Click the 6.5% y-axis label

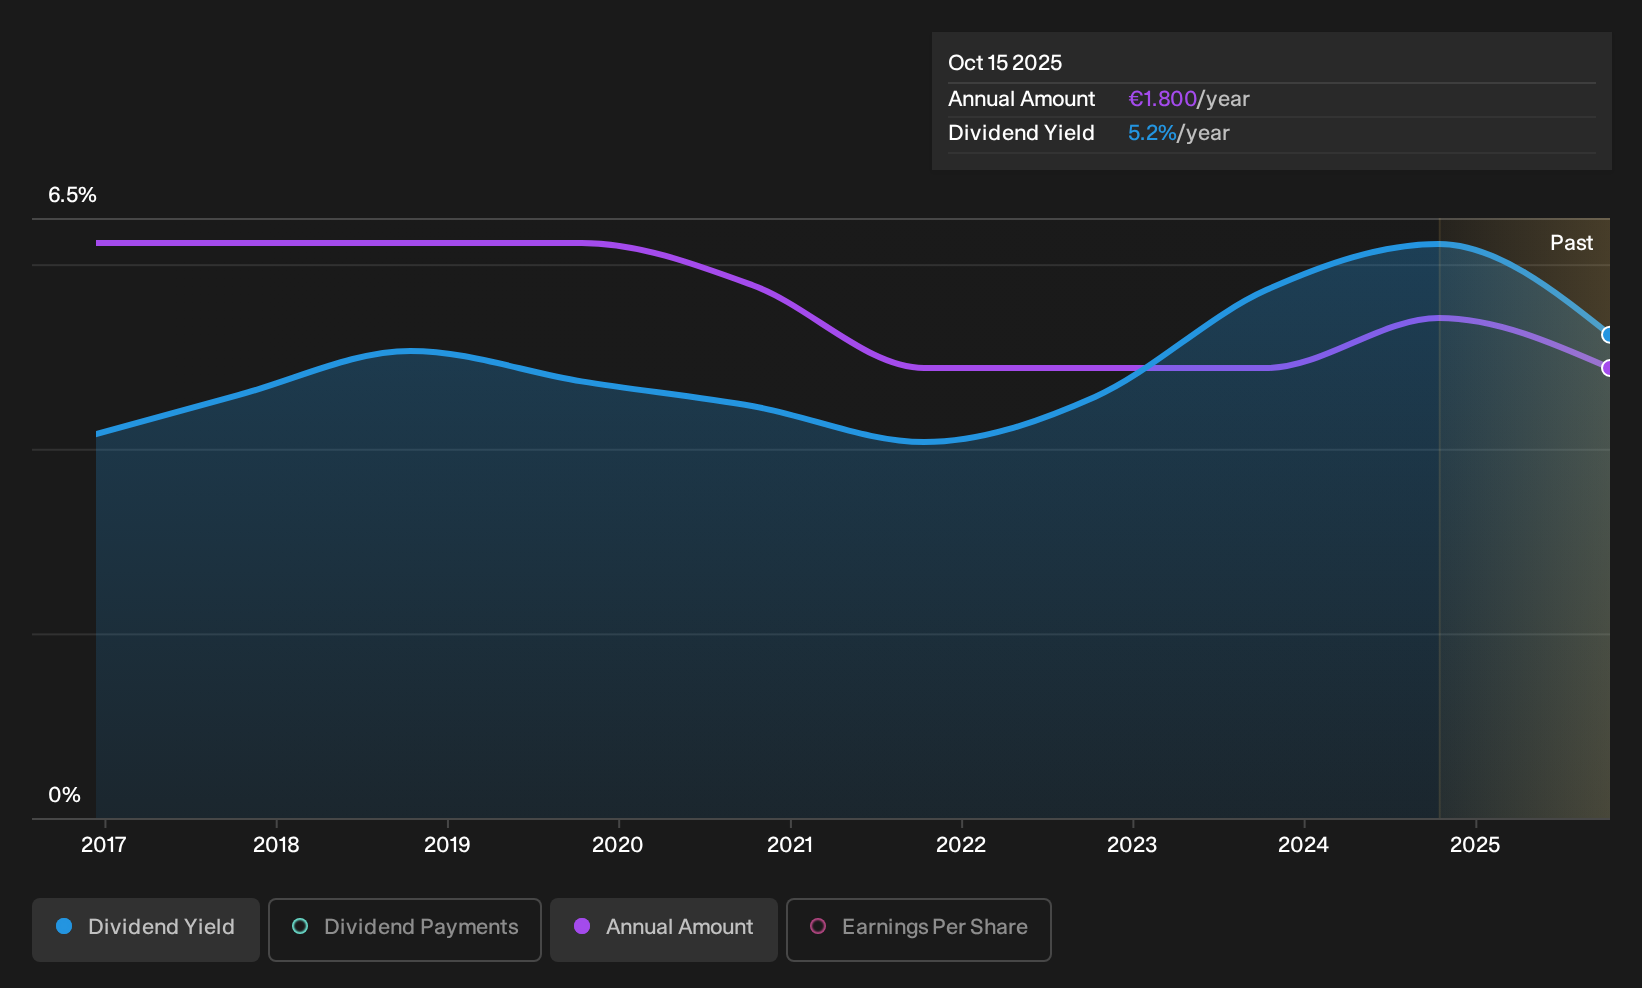pos(73,195)
